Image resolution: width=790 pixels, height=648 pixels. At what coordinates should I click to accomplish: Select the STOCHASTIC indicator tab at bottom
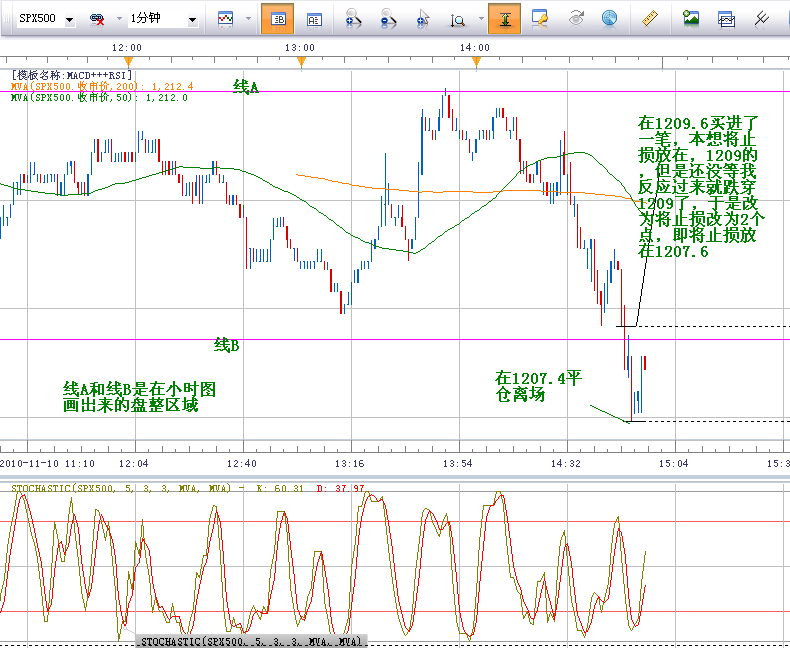point(249,640)
